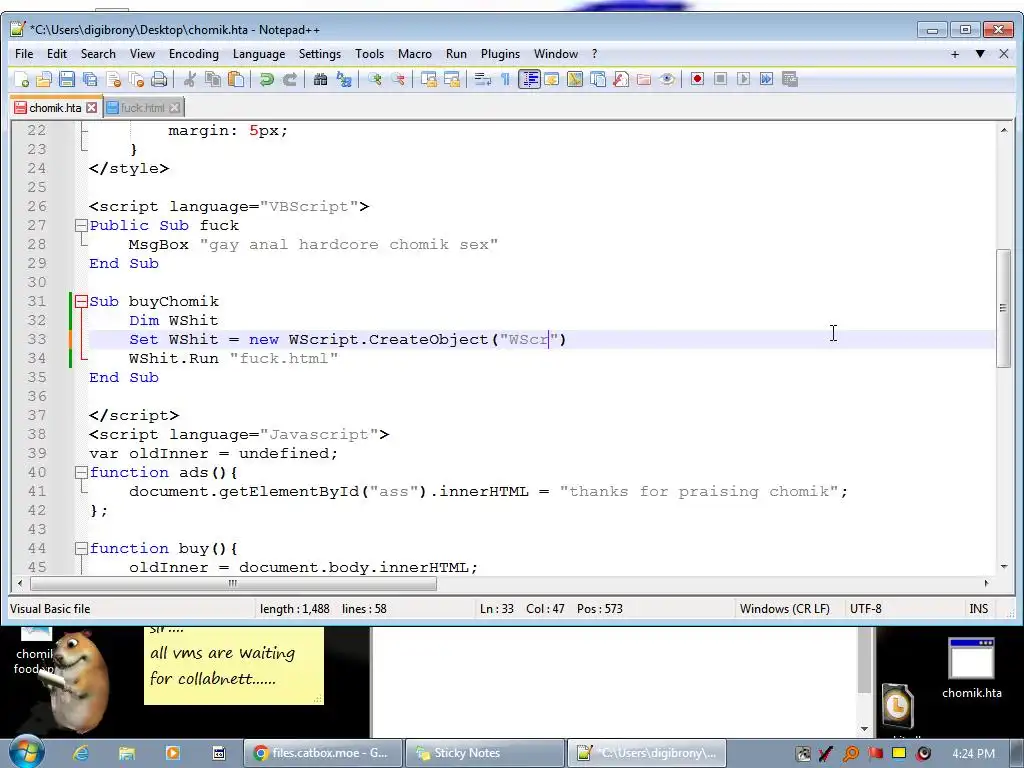Toggle synchronized vertical scrolling

[428, 80]
